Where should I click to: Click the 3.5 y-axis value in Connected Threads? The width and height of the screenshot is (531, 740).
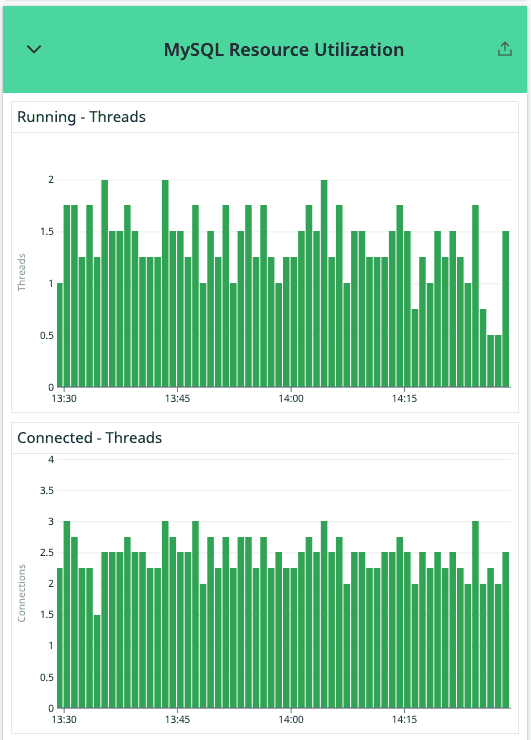pos(47,490)
